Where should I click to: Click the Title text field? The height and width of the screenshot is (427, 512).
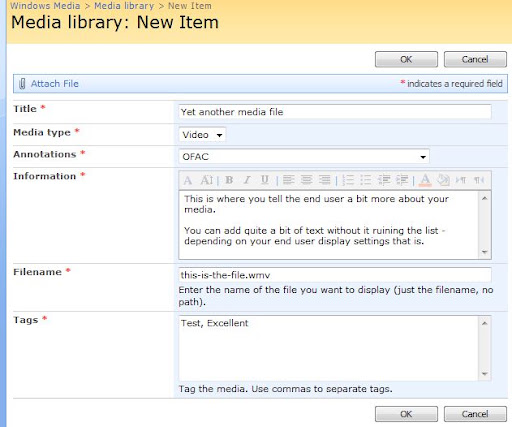point(335,112)
